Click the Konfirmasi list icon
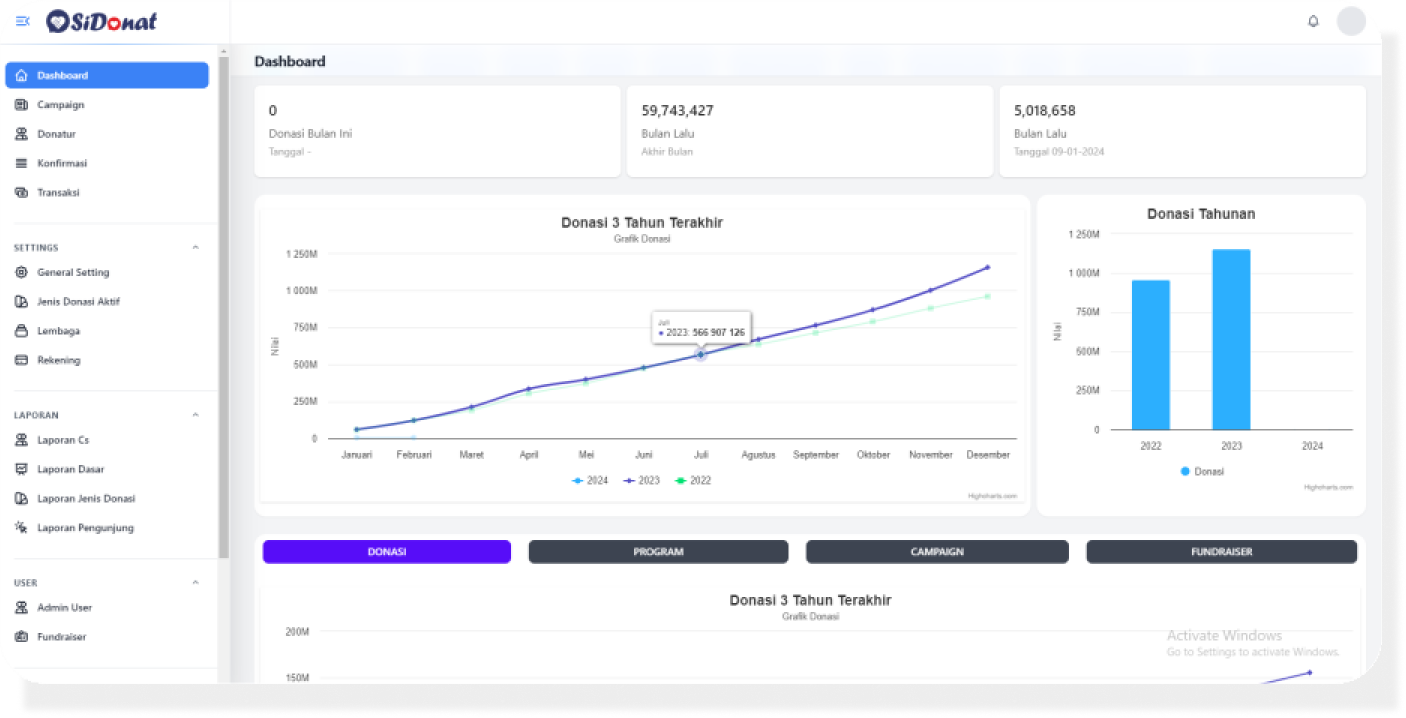 click(x=21, y=163)
